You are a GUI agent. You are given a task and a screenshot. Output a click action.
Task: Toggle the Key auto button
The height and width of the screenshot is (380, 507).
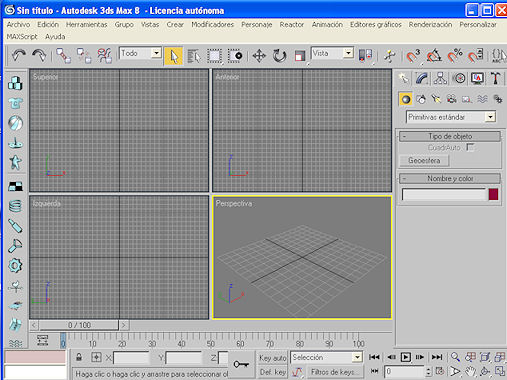[x=272, y=358]
